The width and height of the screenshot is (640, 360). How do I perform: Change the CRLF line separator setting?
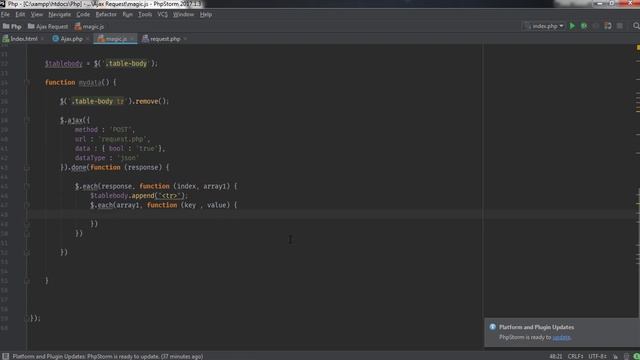point(576,356)
